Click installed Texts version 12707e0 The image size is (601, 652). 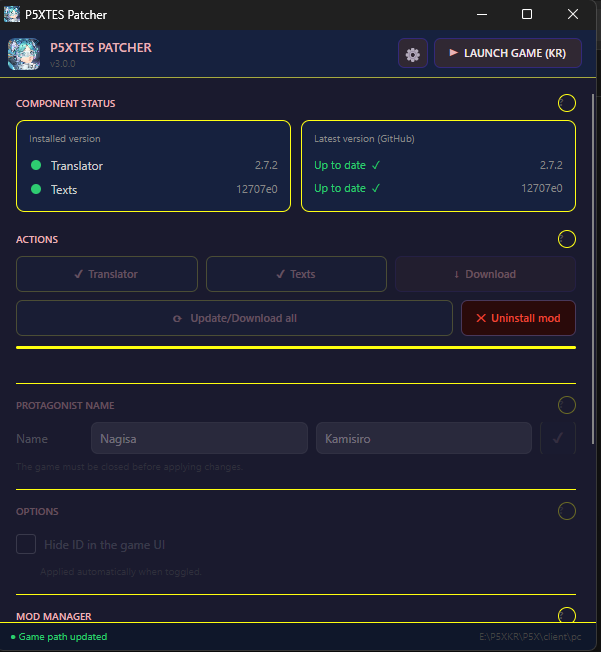tap(257, 189)
